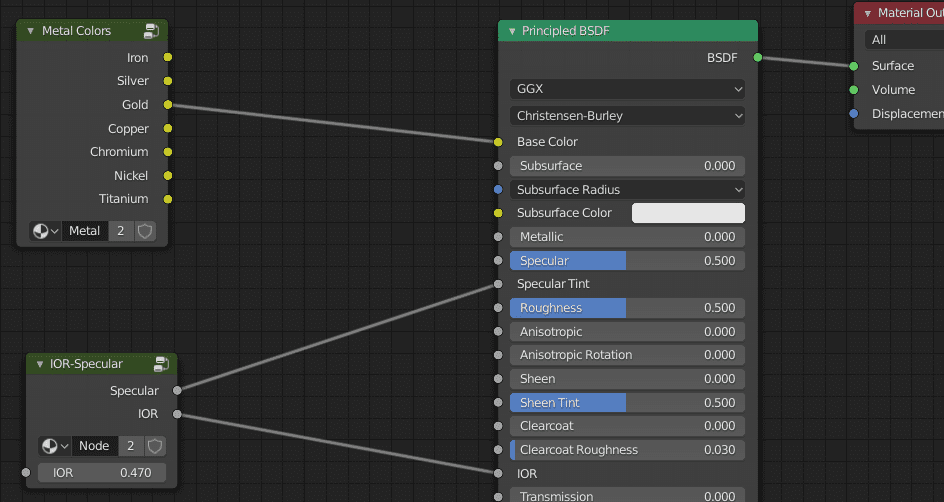The image size is (944, 502).
Task: Select the IOR-Specular node header title
Action: pos(86,364)
